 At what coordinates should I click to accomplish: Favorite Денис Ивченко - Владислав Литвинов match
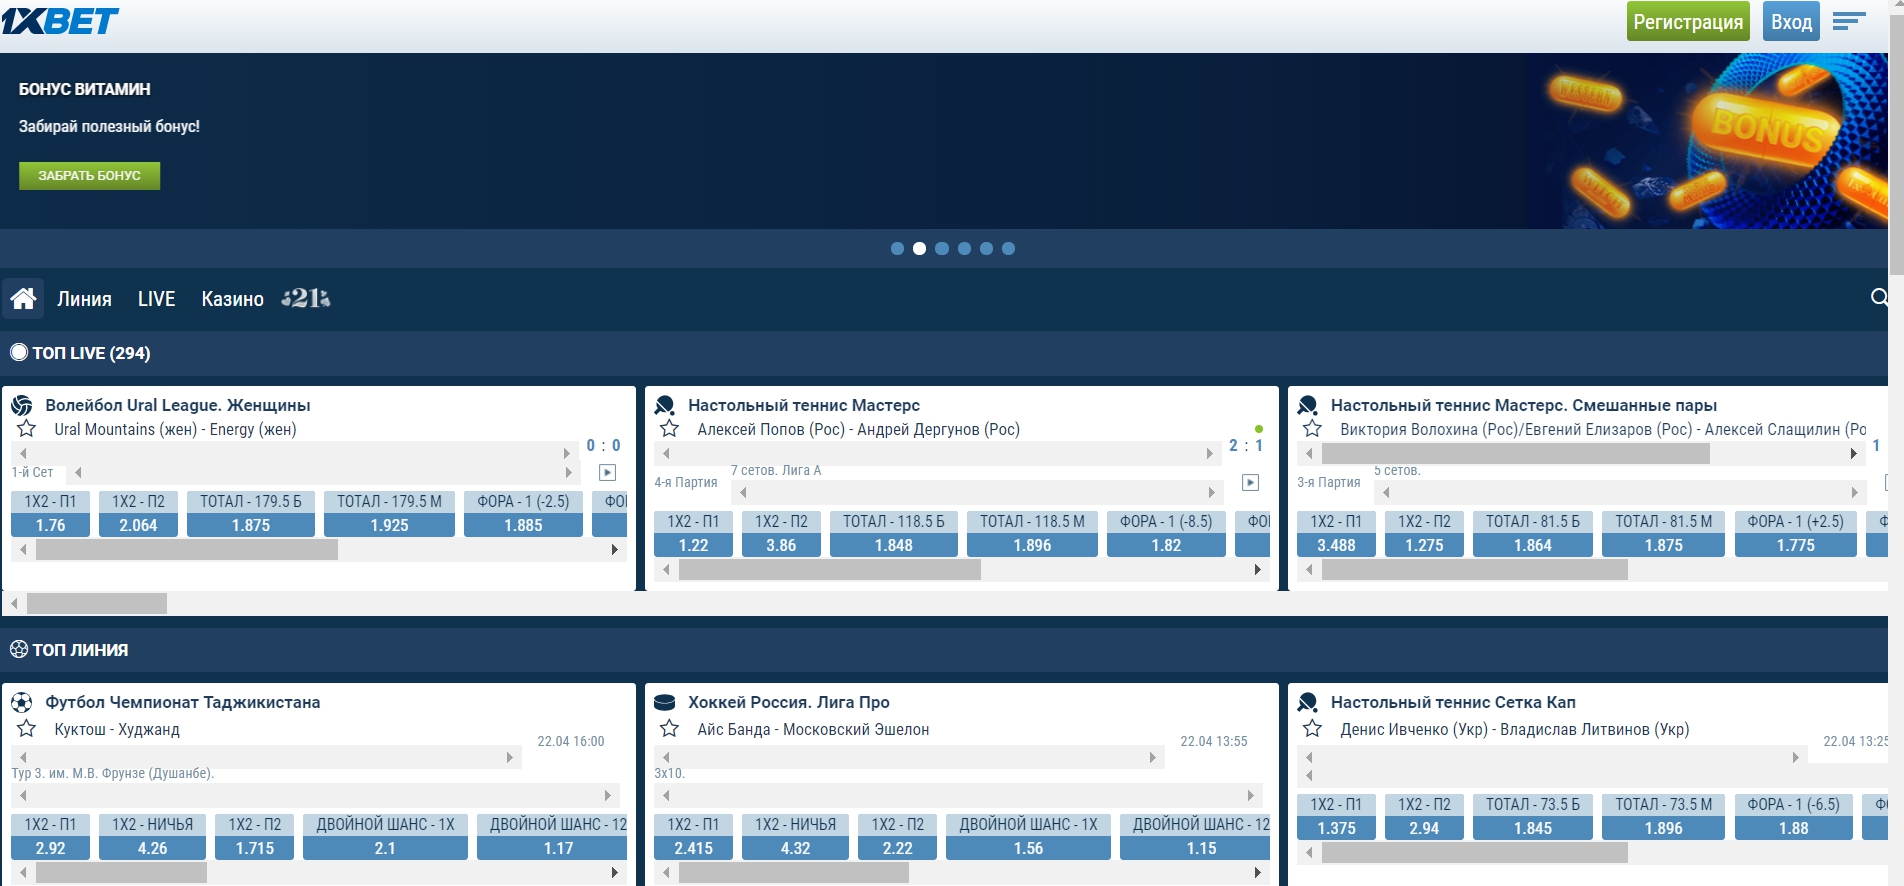pos(1313,728)
